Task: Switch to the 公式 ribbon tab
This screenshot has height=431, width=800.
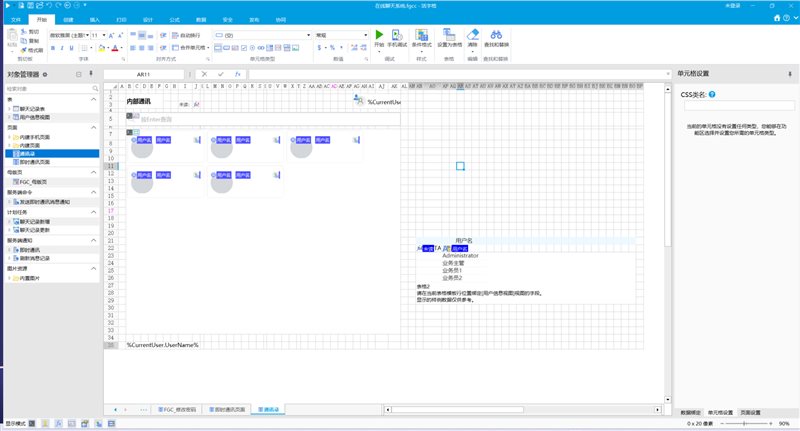Action: [x=174, y=20]
